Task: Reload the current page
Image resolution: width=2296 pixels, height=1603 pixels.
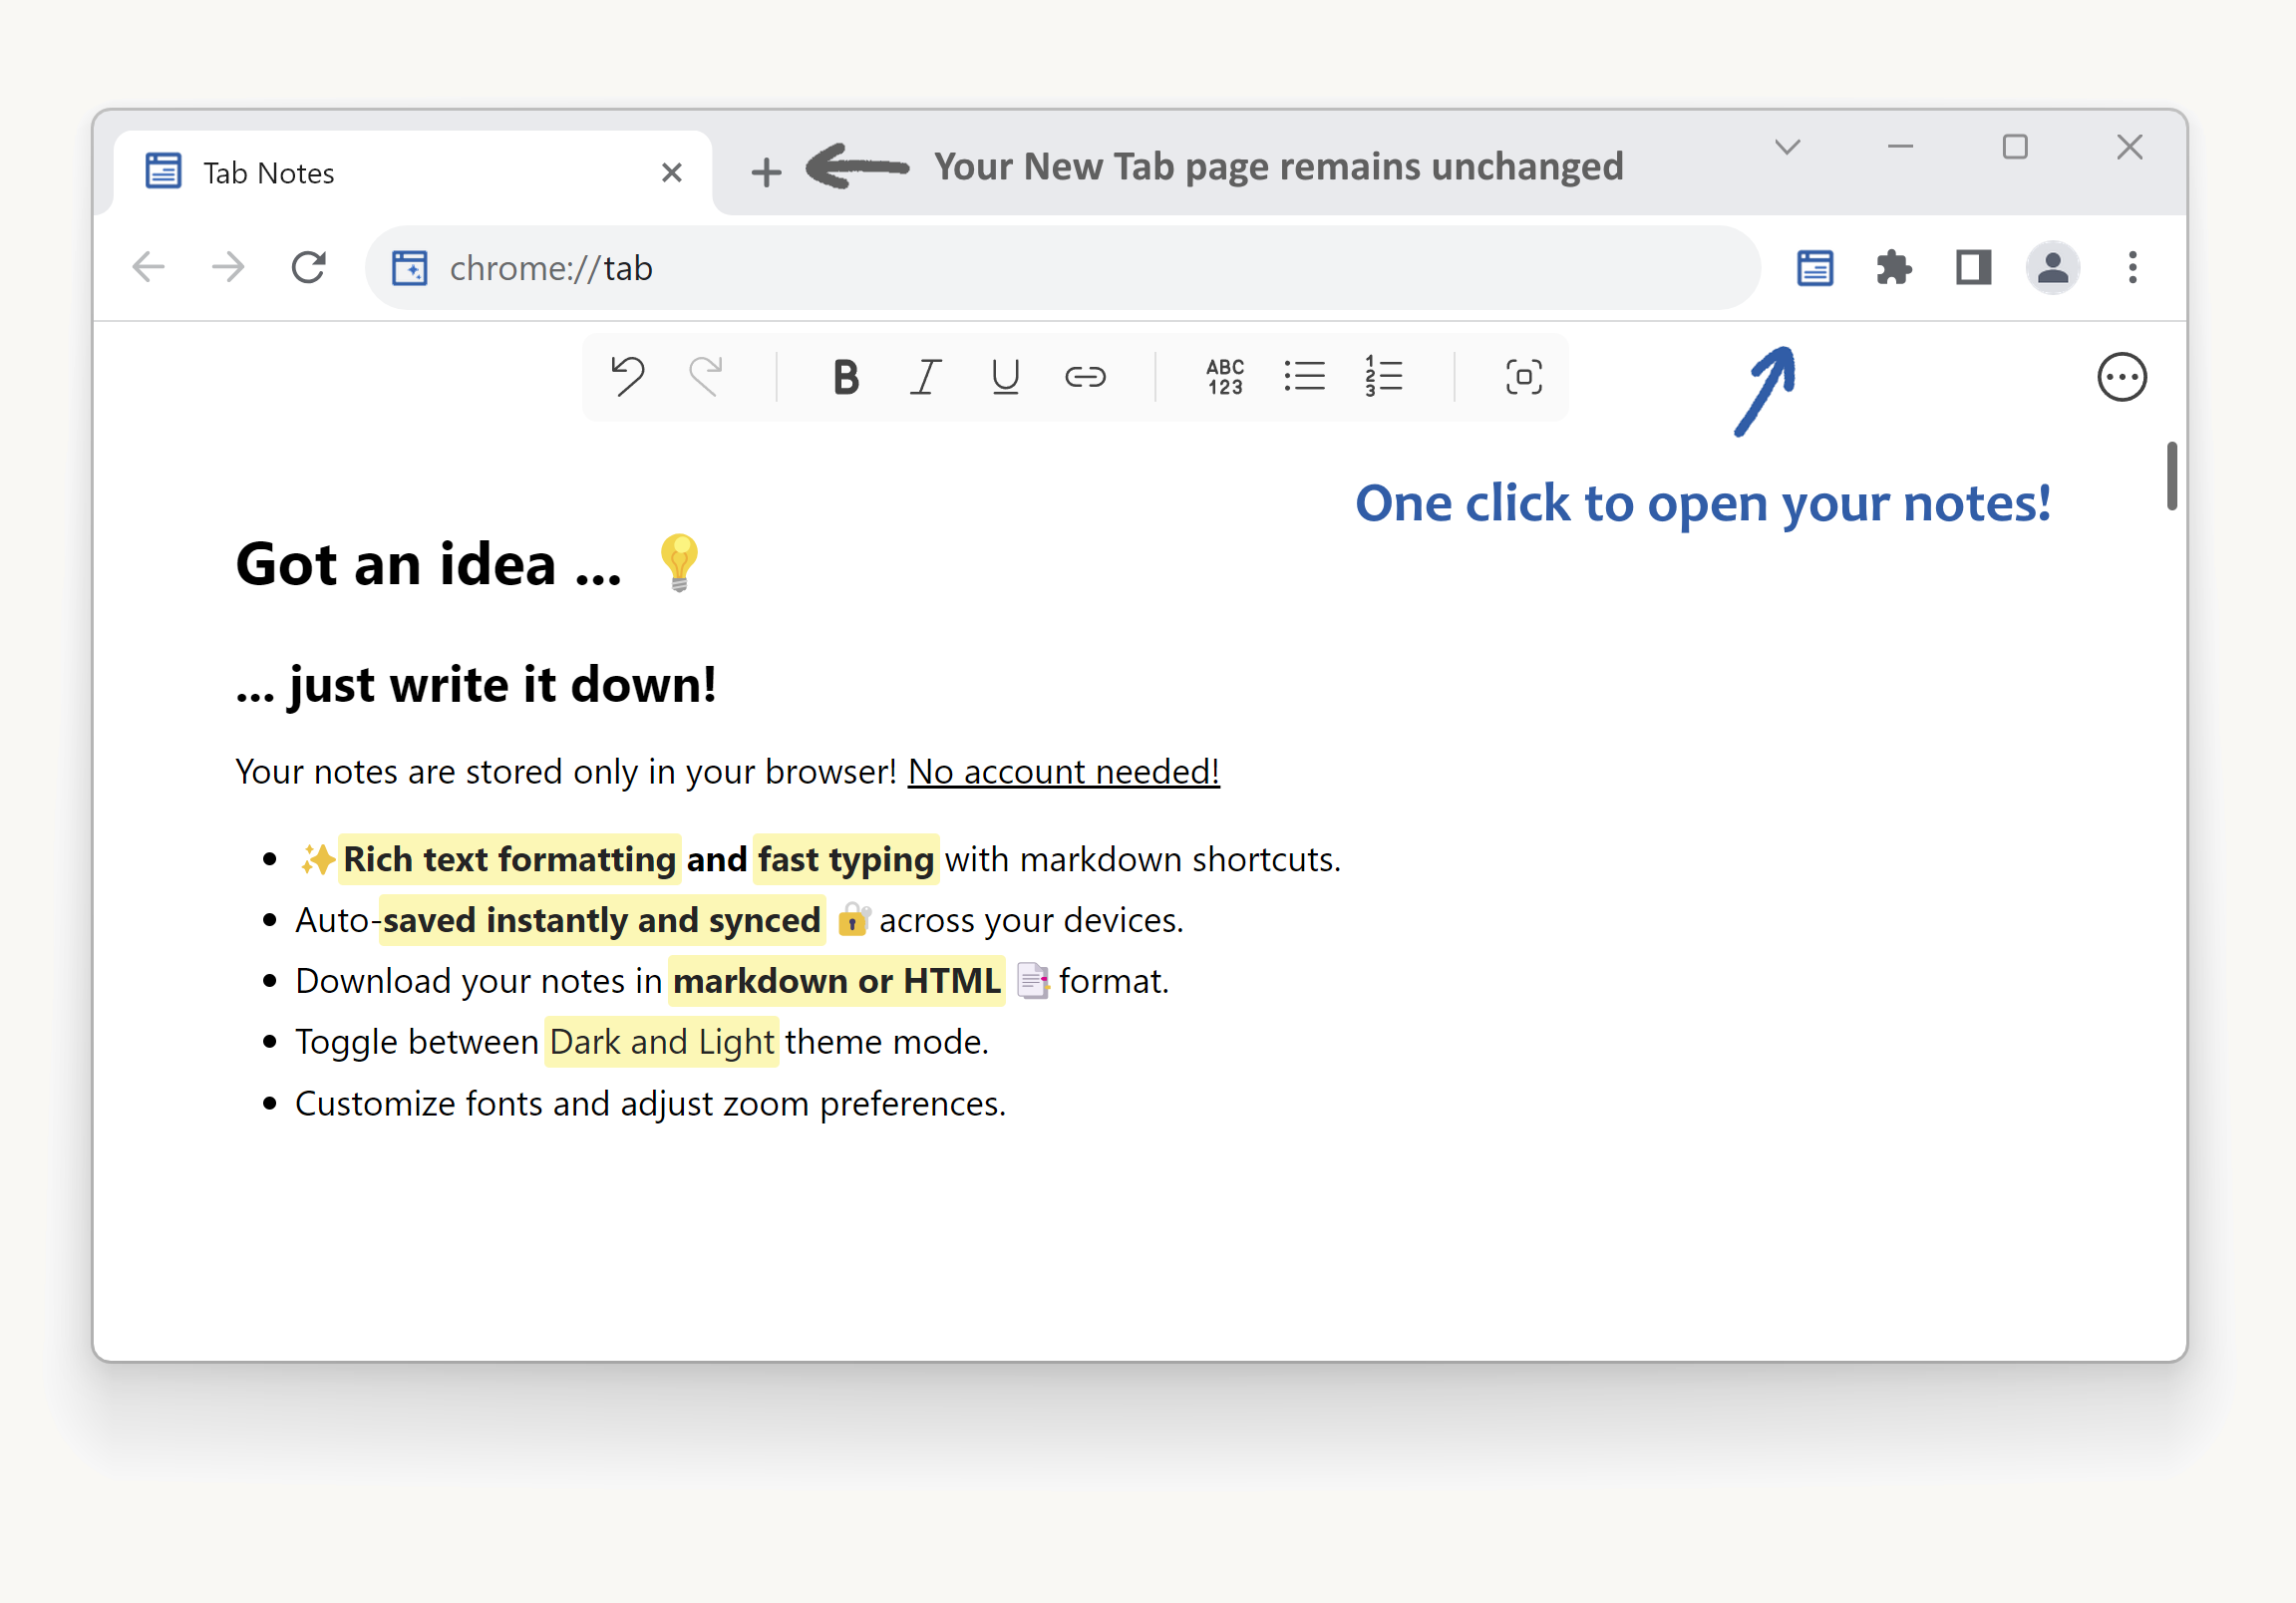Action: coord(309,267)
